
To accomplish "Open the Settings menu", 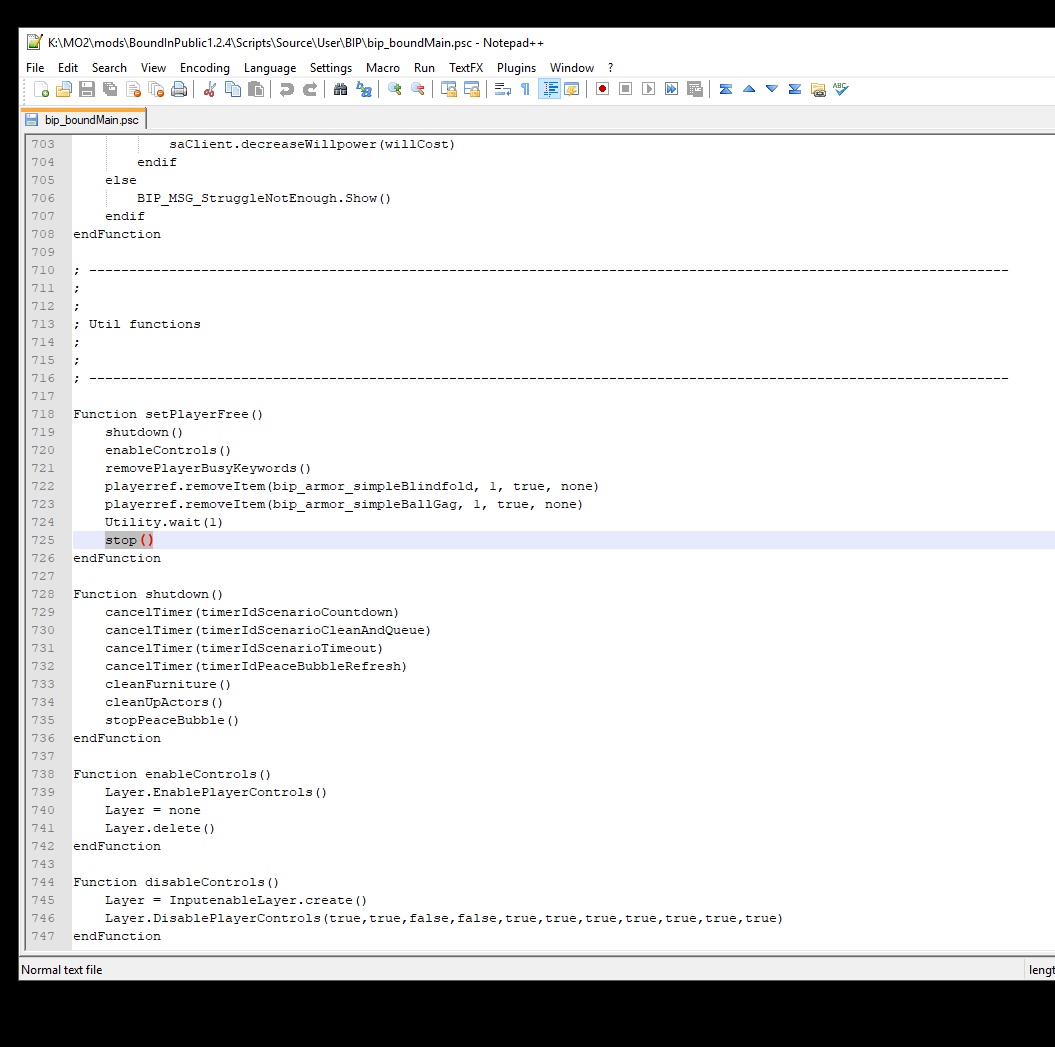I will [x=330, y=67].
